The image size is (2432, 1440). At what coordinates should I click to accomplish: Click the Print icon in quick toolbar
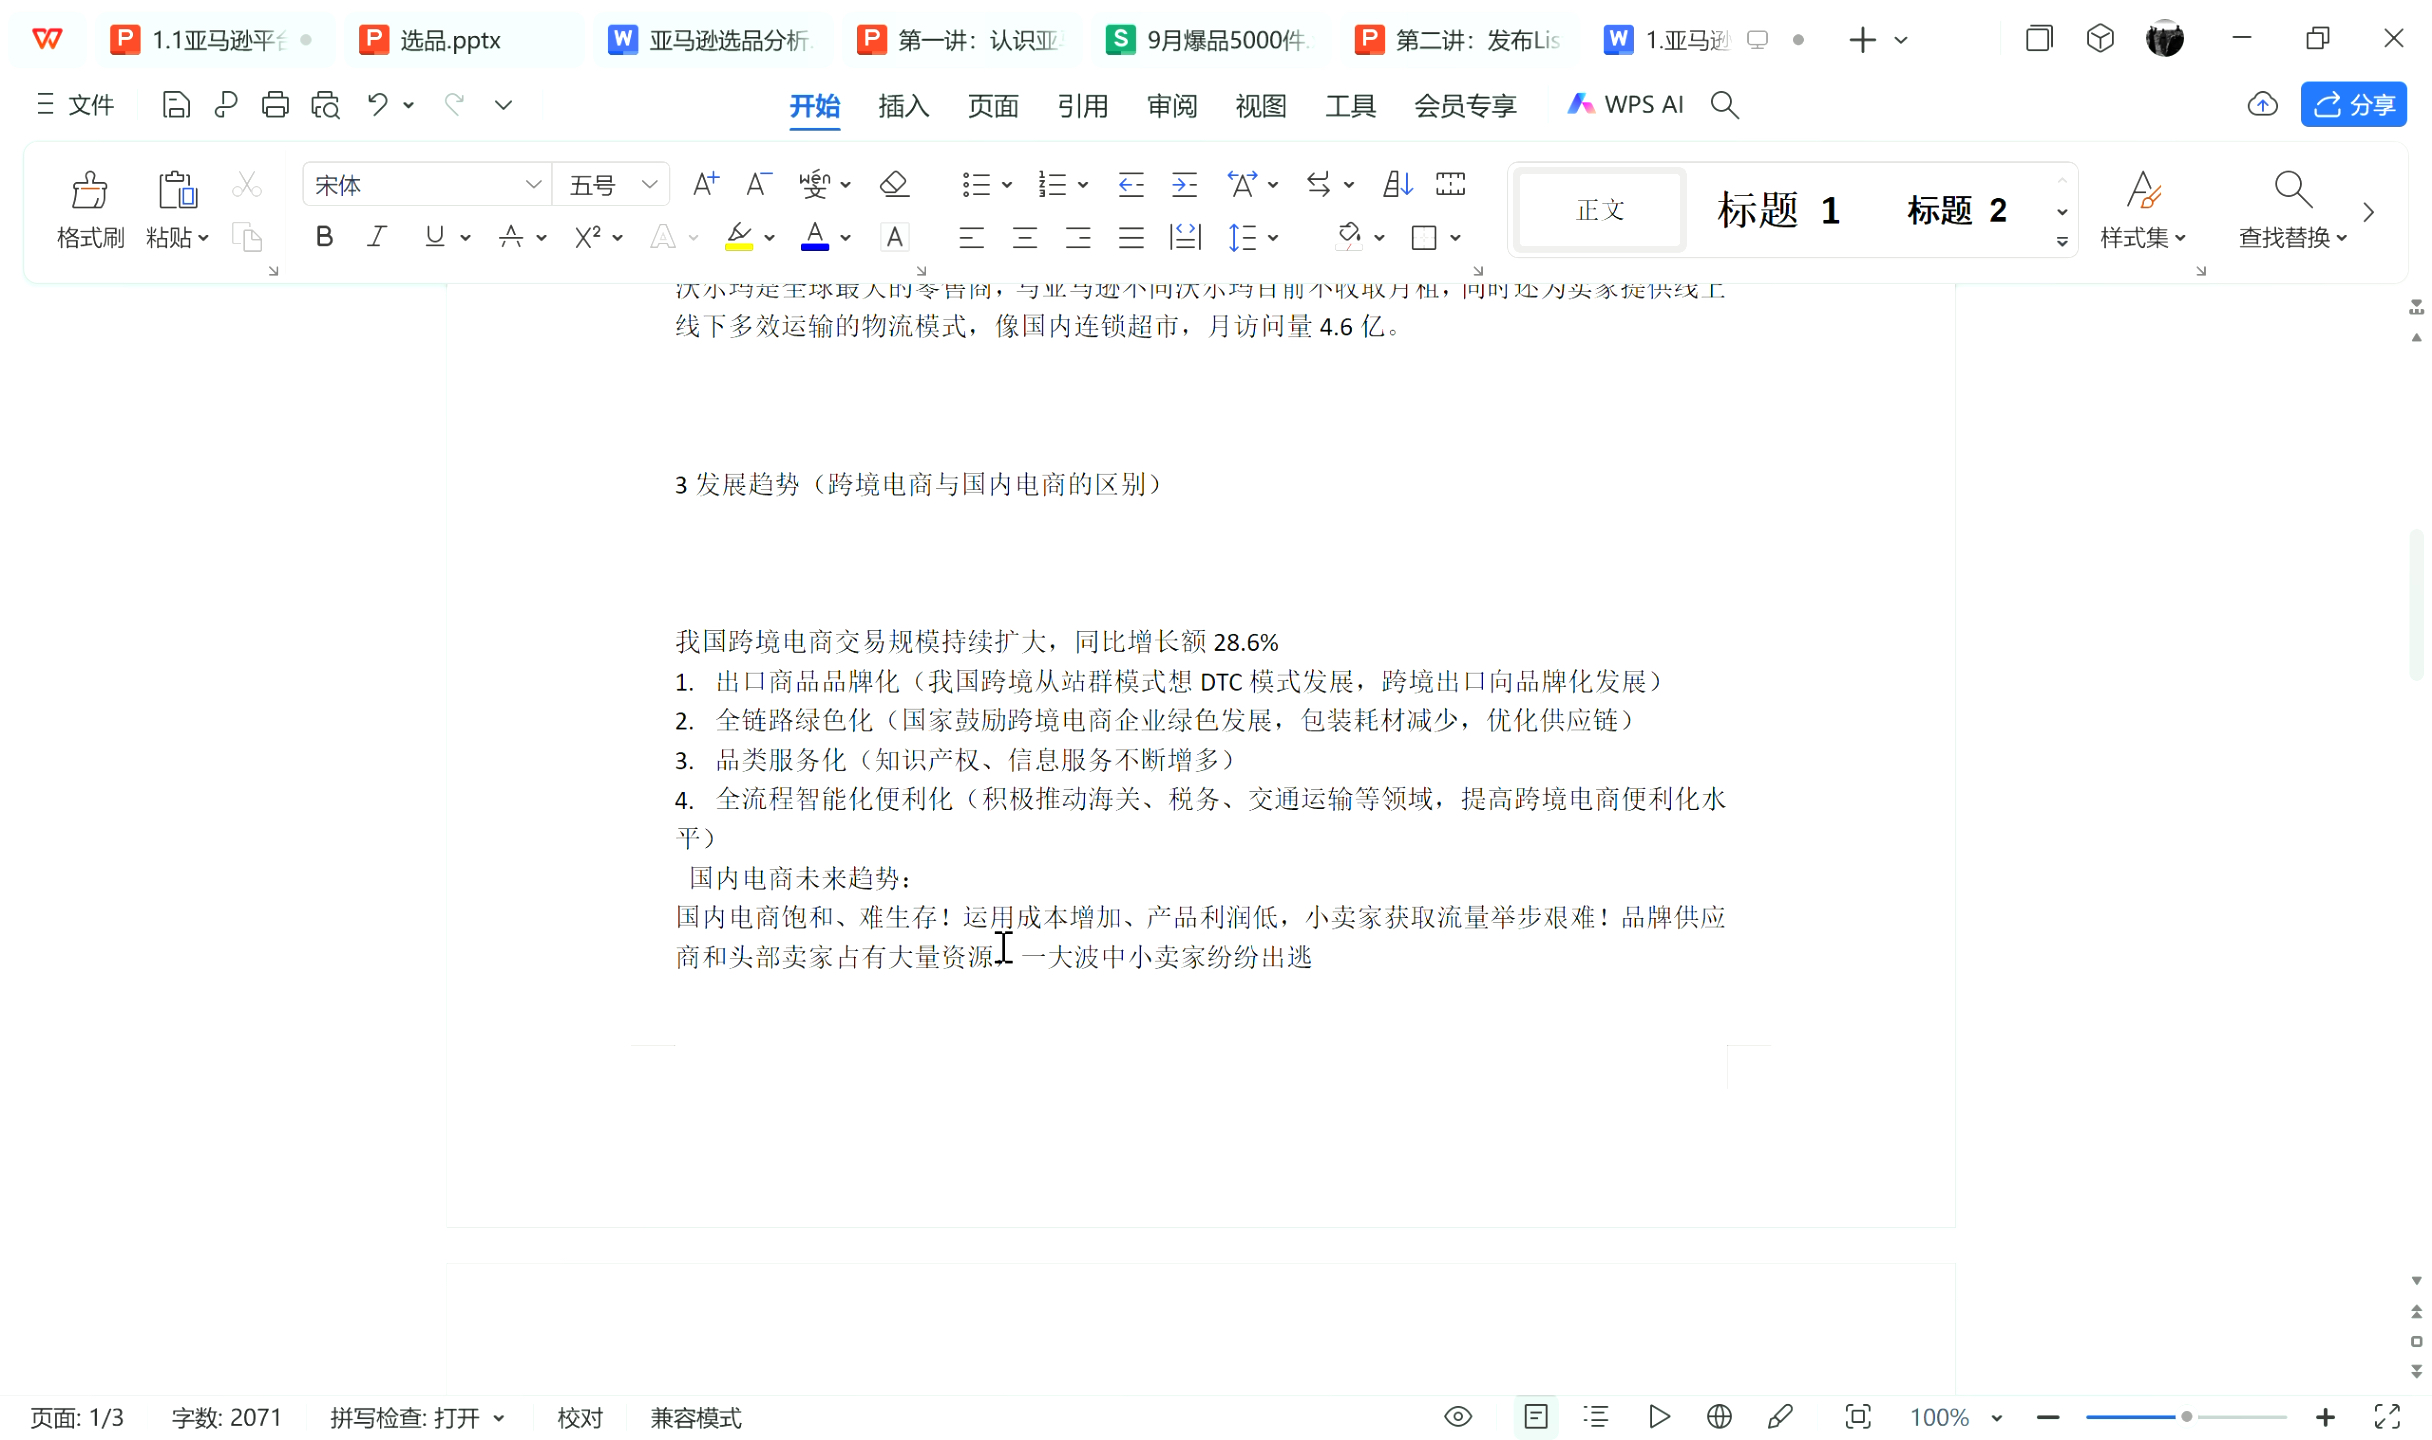point(275,105)
